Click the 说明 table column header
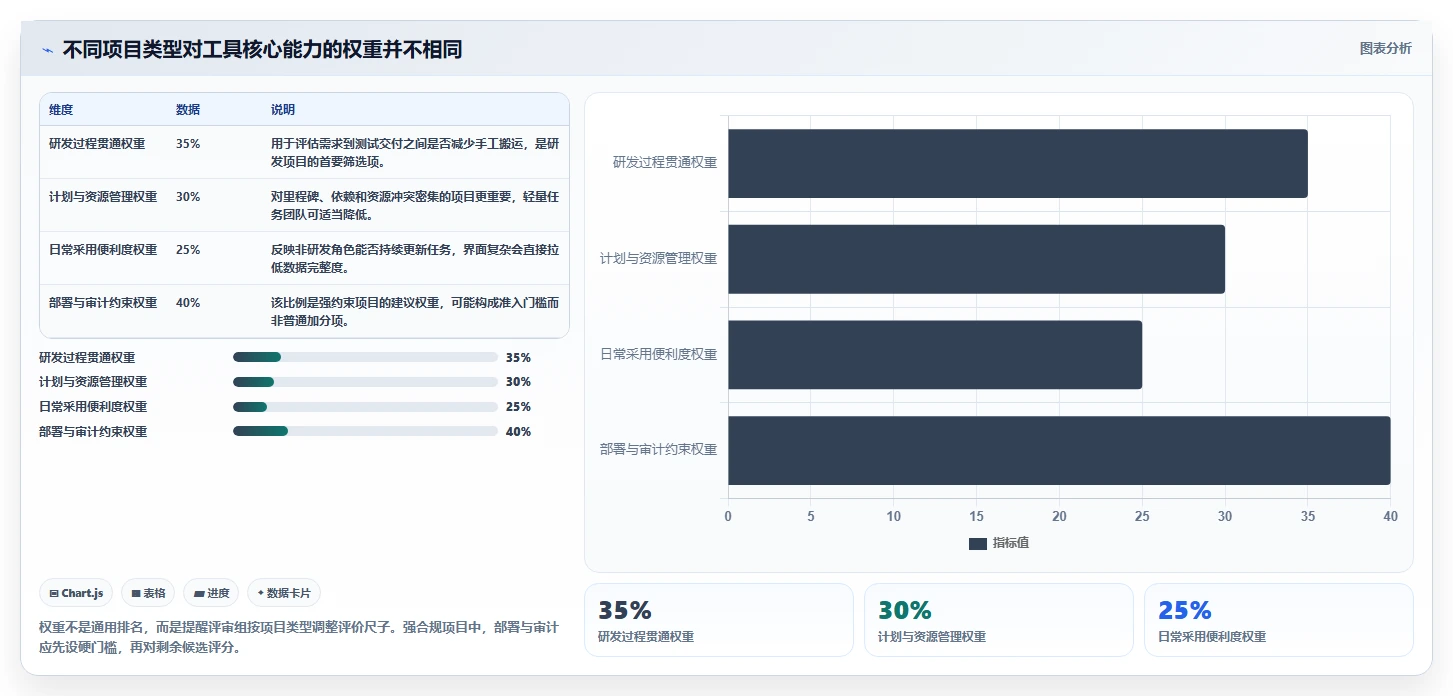The width and height of the screenshot is (1453, 696). pyautogui.click(x=283, y=110)
